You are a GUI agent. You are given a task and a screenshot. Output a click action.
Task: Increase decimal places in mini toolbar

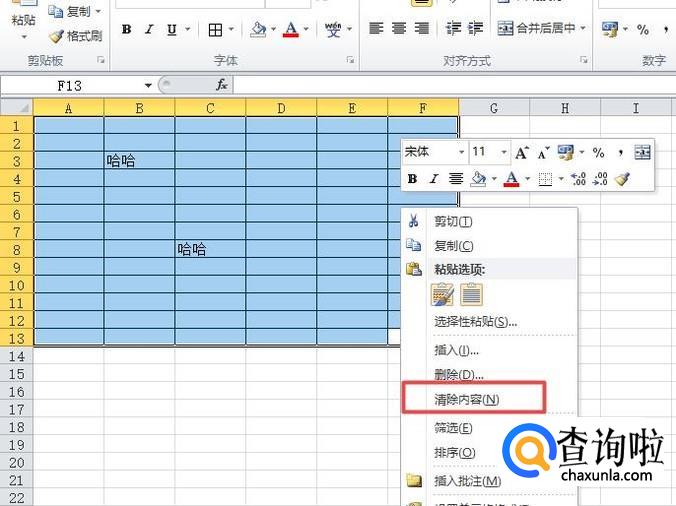click(578, 179)
